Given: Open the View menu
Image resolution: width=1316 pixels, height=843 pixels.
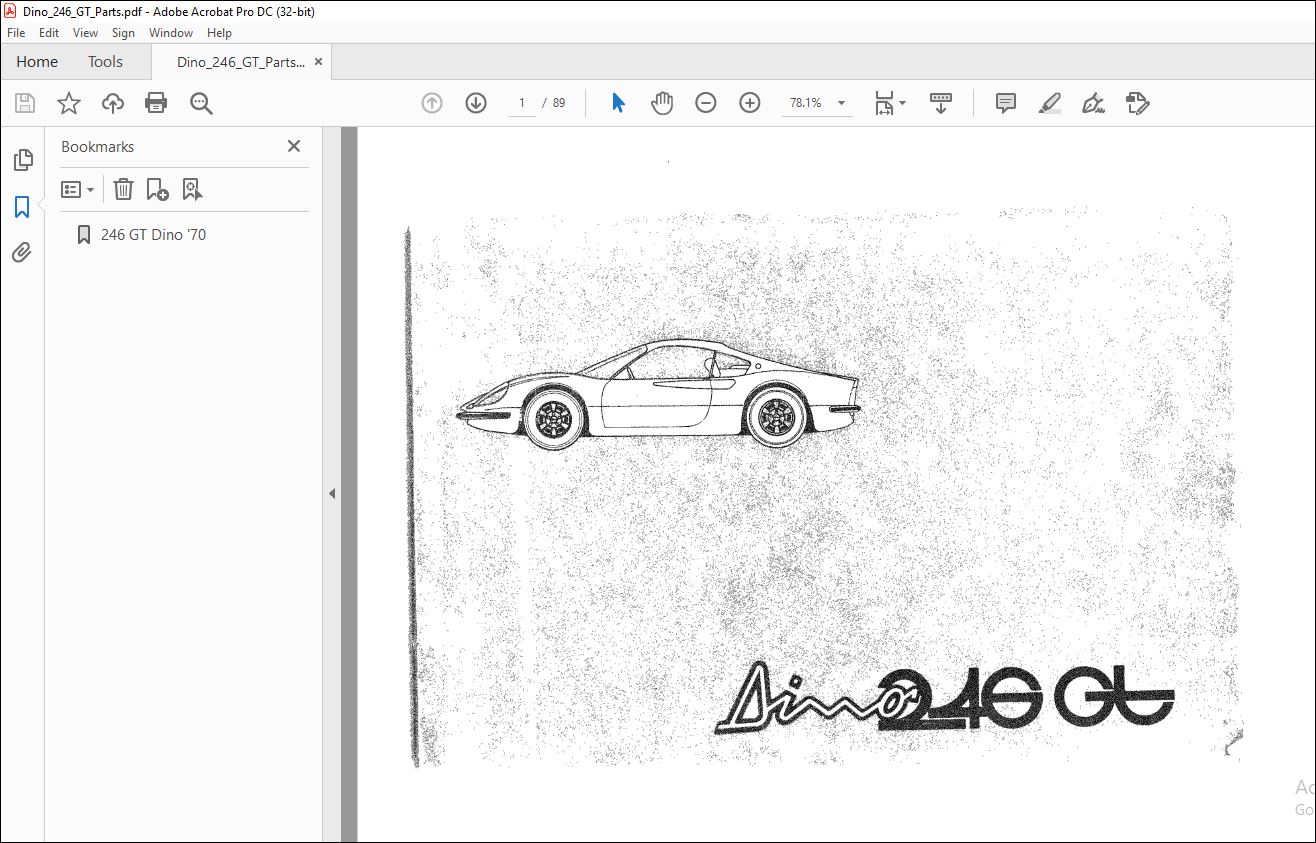Looking at the screenshot, I should pos(85,33).
